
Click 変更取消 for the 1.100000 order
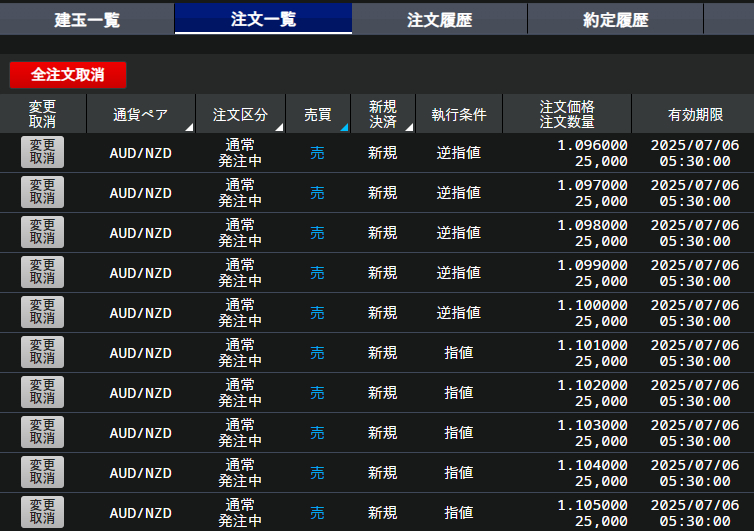point(42,312)
